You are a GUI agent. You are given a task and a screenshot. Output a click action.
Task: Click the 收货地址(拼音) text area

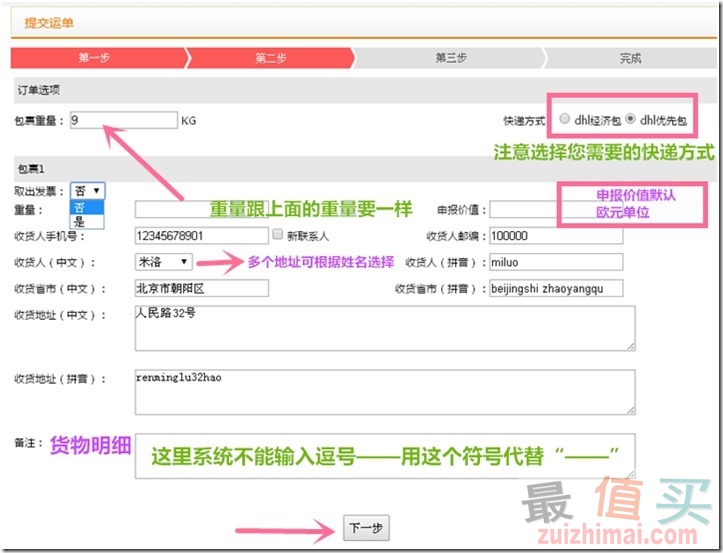385,392
